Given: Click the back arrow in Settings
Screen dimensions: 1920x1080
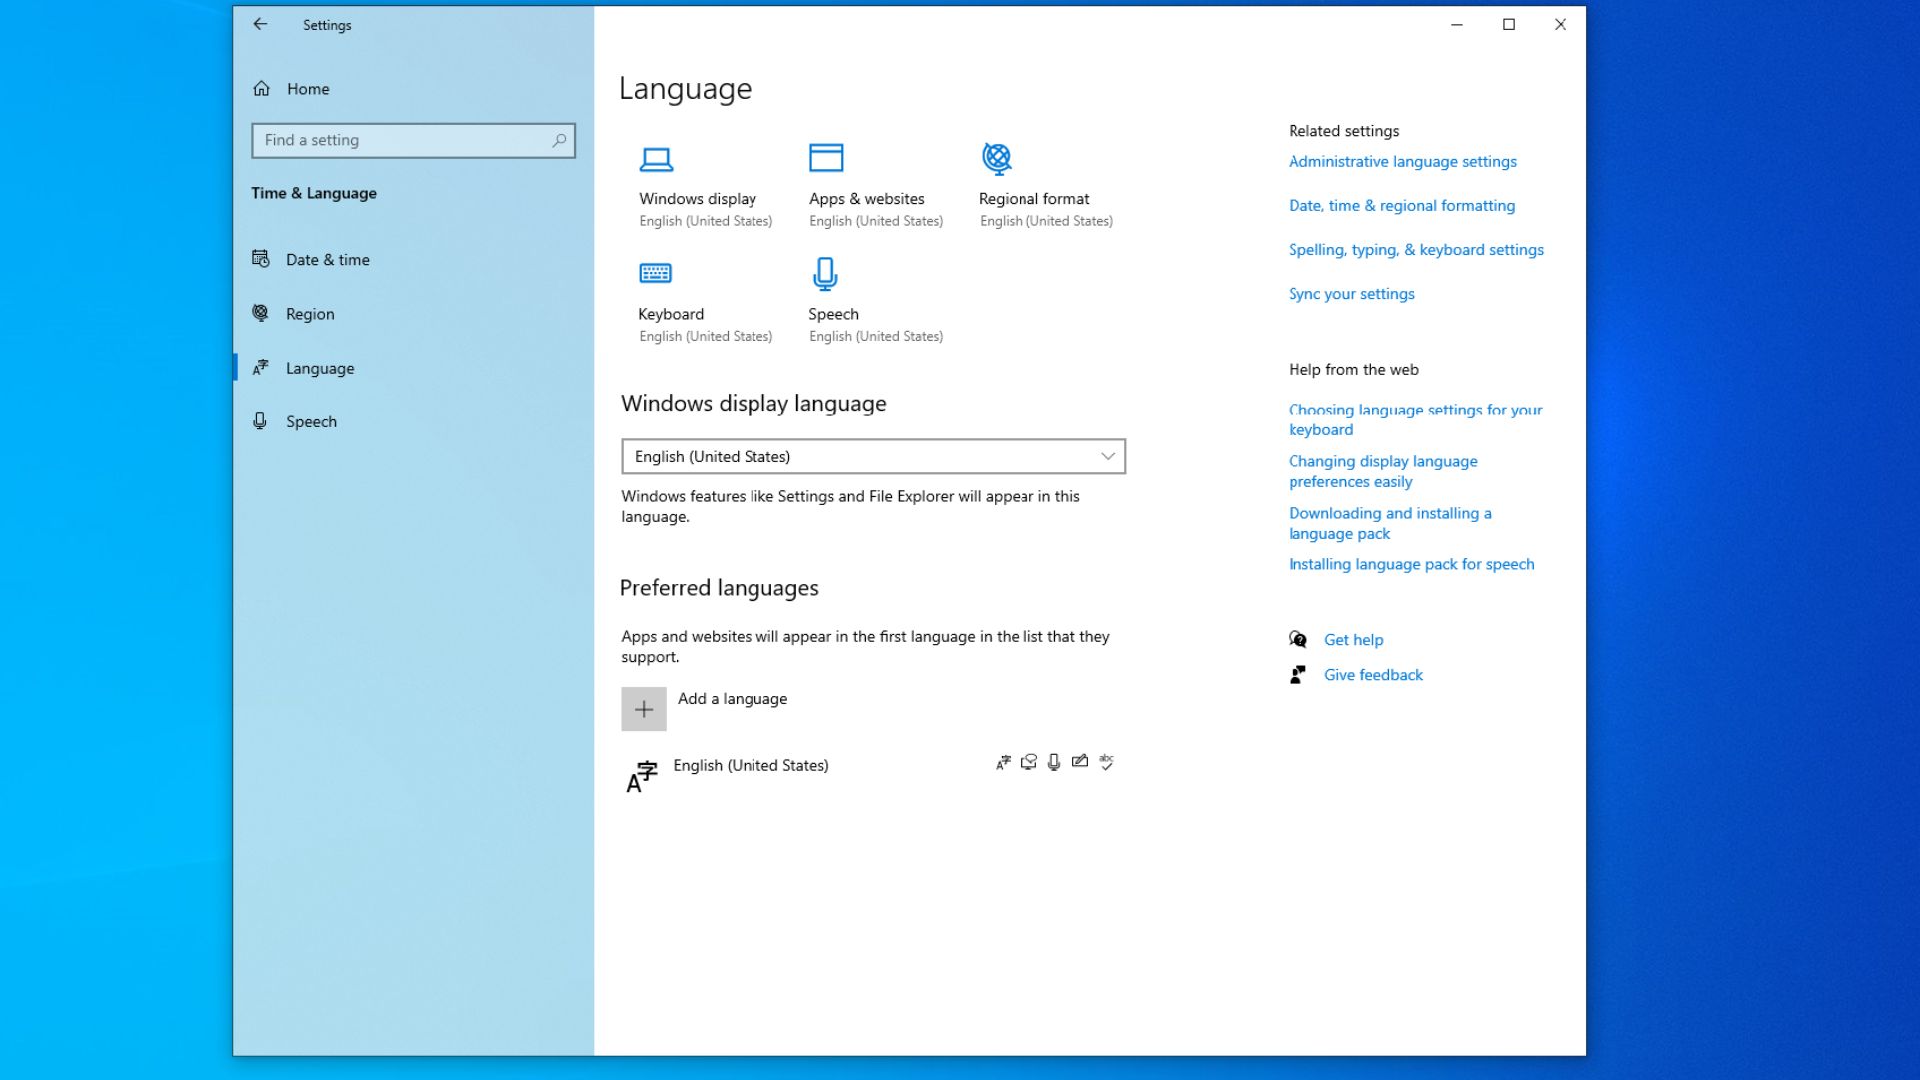Looking at the screenshot, I should pyautogui.click(x=261, y=24).
